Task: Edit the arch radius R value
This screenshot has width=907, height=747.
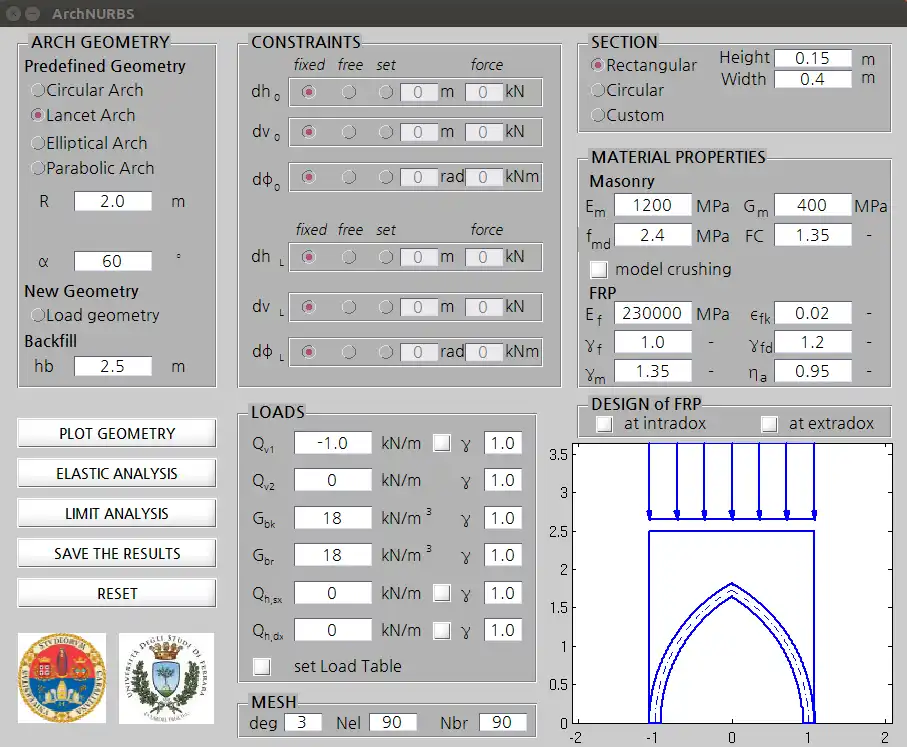Action: (x=112, y=201)
